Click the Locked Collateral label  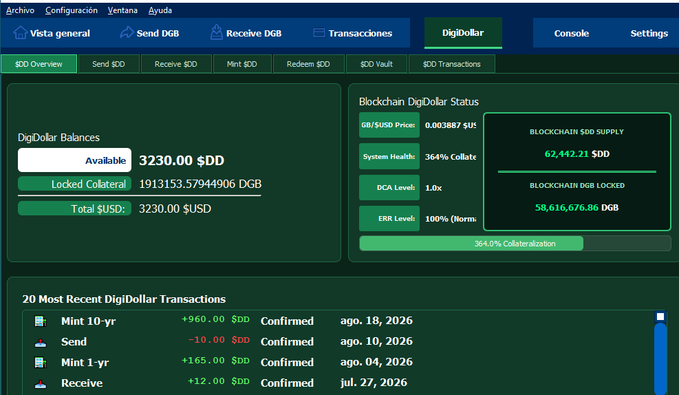click(74, 184)
